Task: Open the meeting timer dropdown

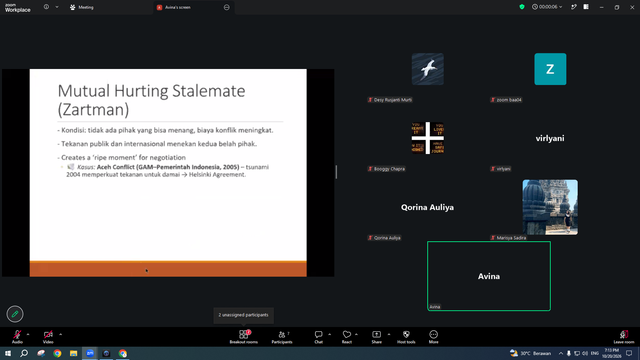Action: tap(547, 7)
